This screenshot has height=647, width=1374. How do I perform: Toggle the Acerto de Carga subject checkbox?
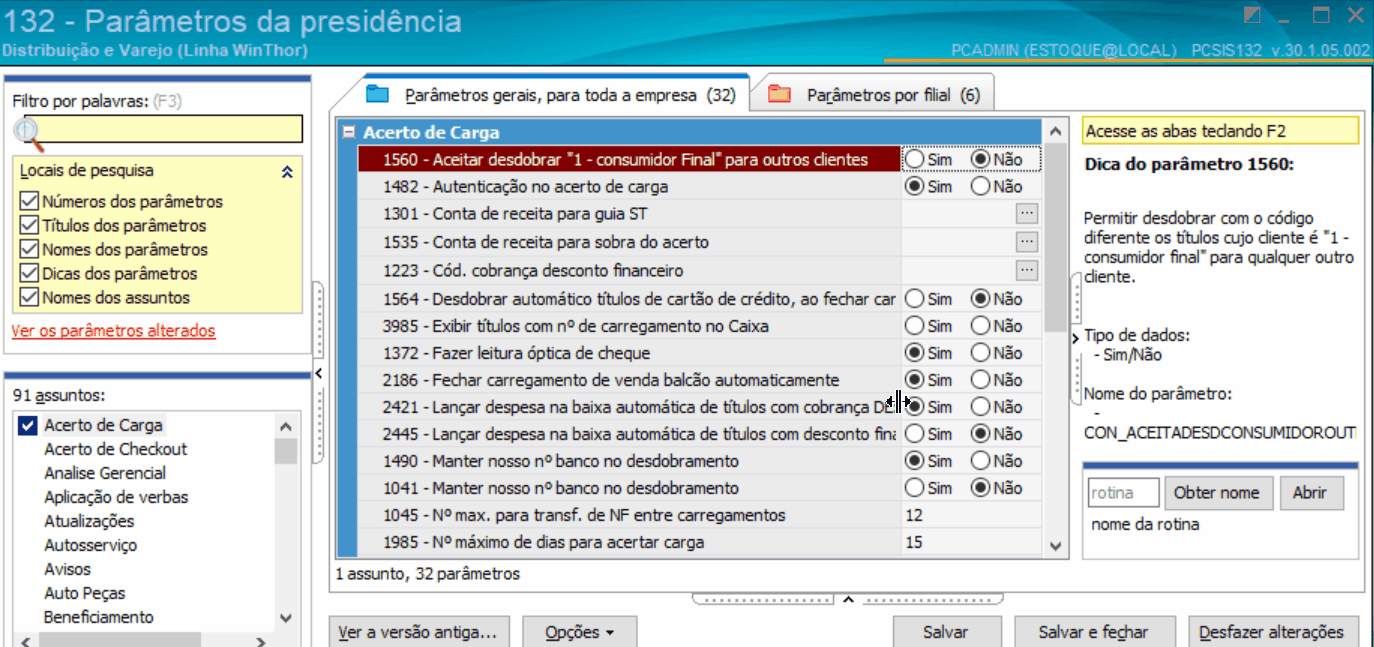28,426
